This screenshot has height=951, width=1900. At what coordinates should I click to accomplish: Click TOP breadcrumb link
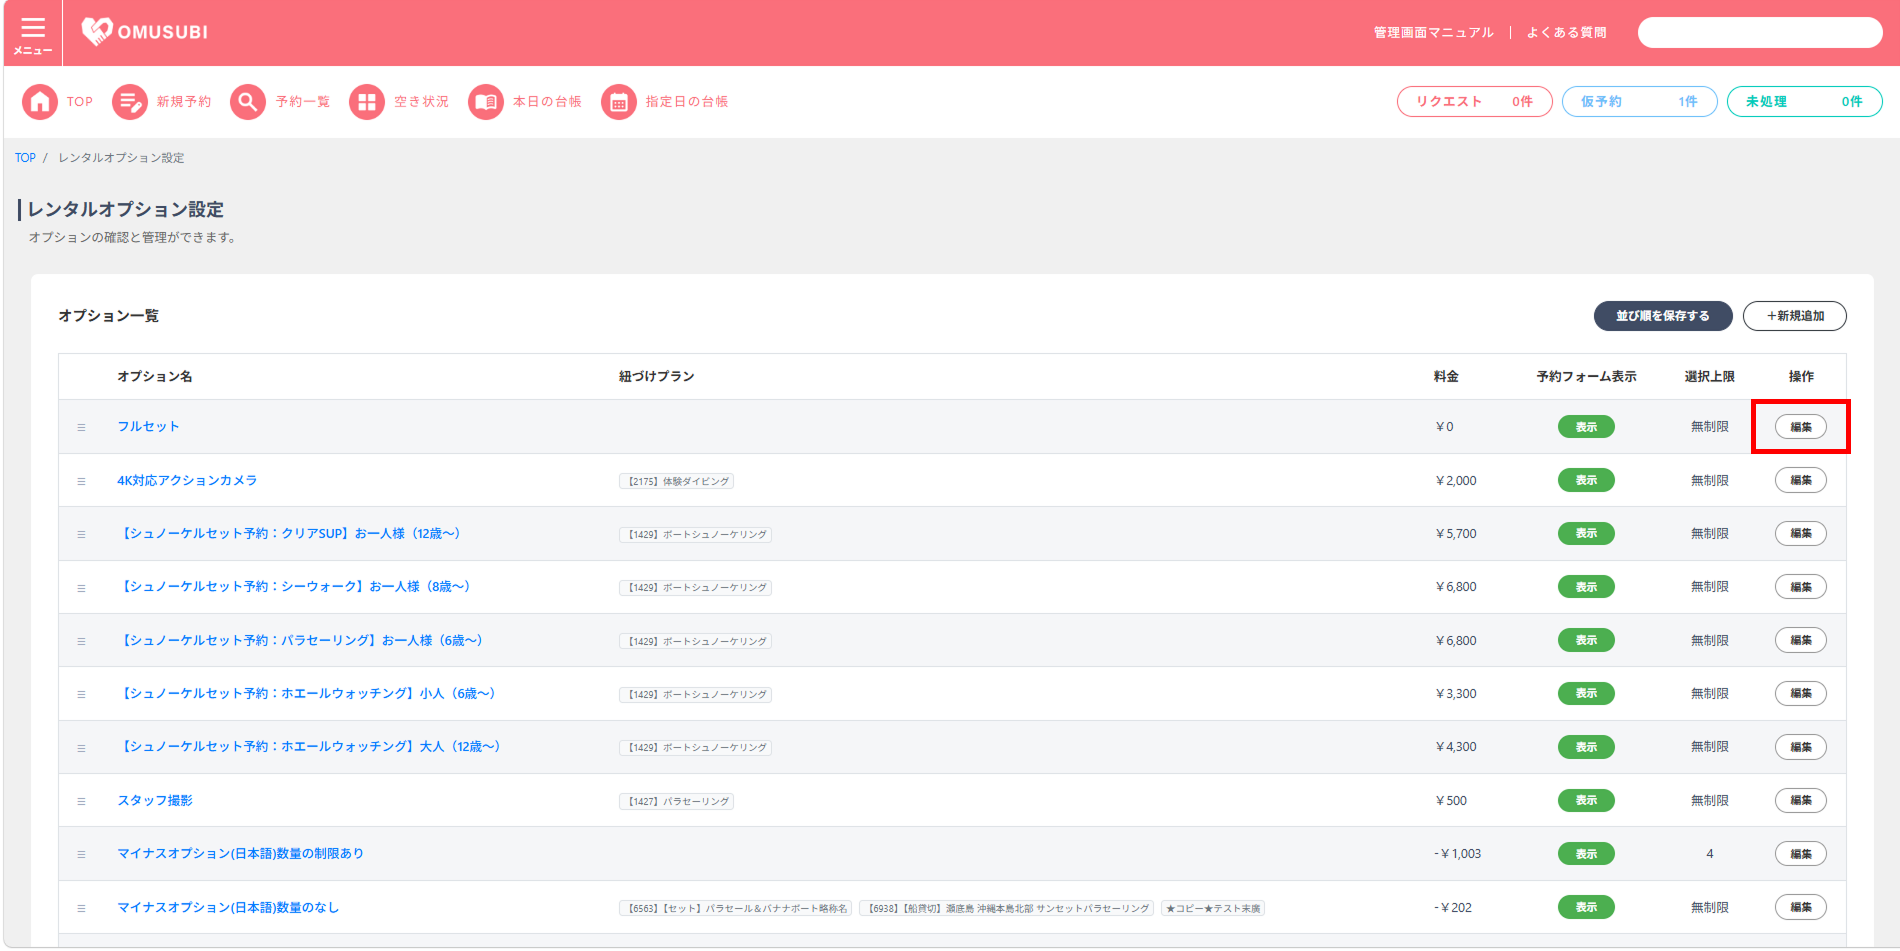(25, 158)
